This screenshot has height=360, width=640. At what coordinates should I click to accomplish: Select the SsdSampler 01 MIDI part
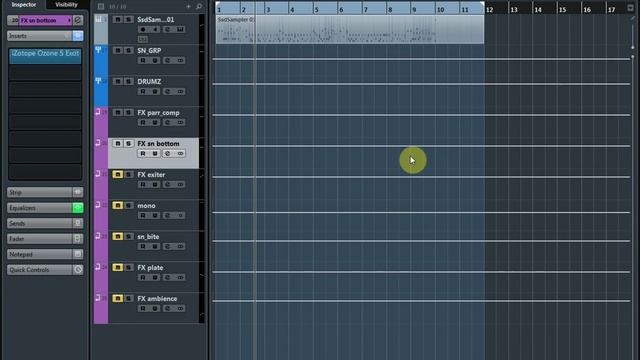pyautogui.click(x=350, y=29)
